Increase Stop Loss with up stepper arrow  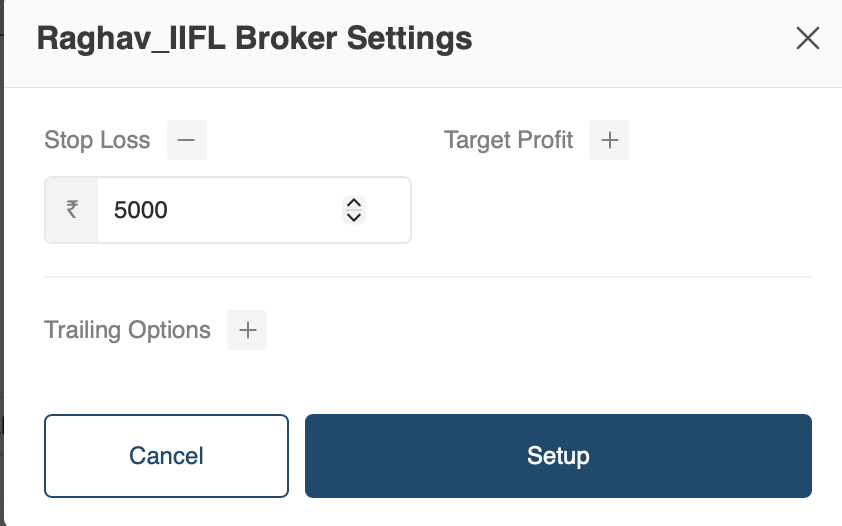(353, 203)
